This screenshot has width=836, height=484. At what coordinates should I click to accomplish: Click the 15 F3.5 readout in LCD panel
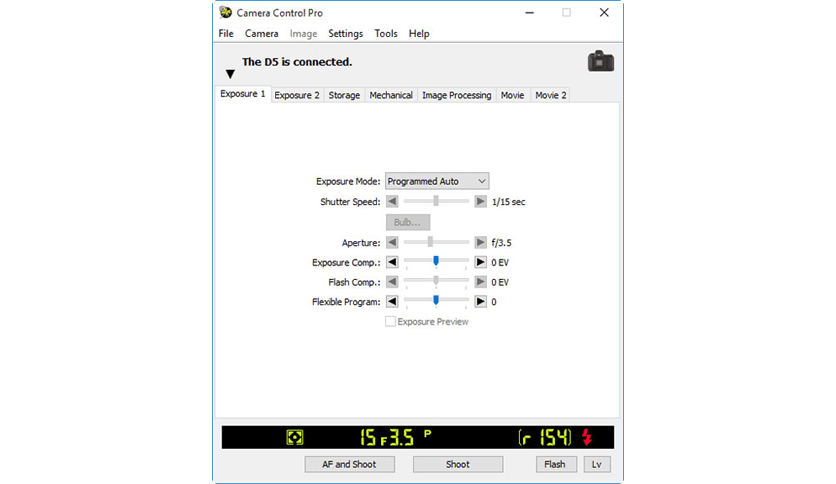(387, 438)
